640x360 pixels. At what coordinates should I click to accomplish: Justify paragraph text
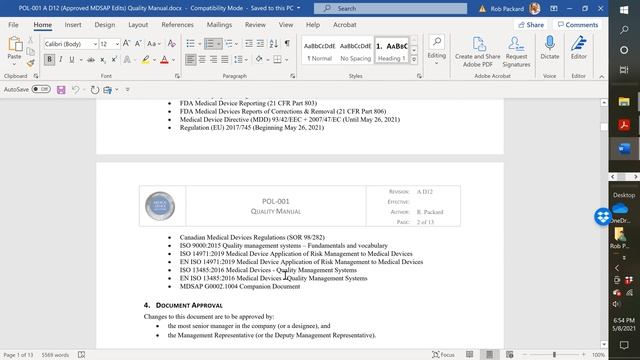225,60
